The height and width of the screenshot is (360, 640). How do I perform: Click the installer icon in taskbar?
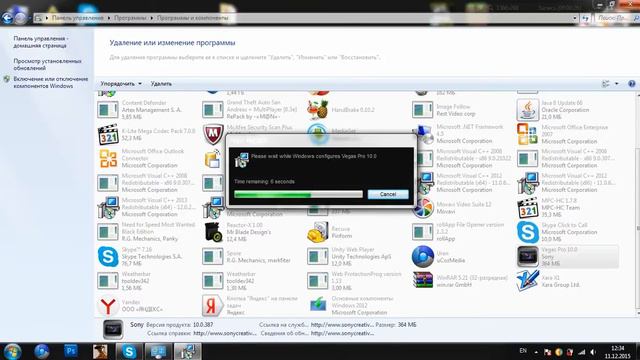pos(188,352)
